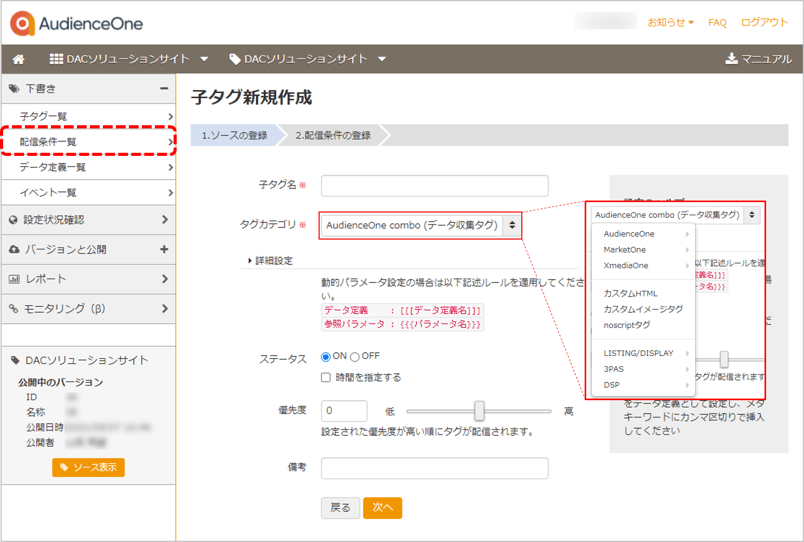Go to home via house icon
Image resolution: width=804 pixels, height=542 pixels.
(18, 59)
